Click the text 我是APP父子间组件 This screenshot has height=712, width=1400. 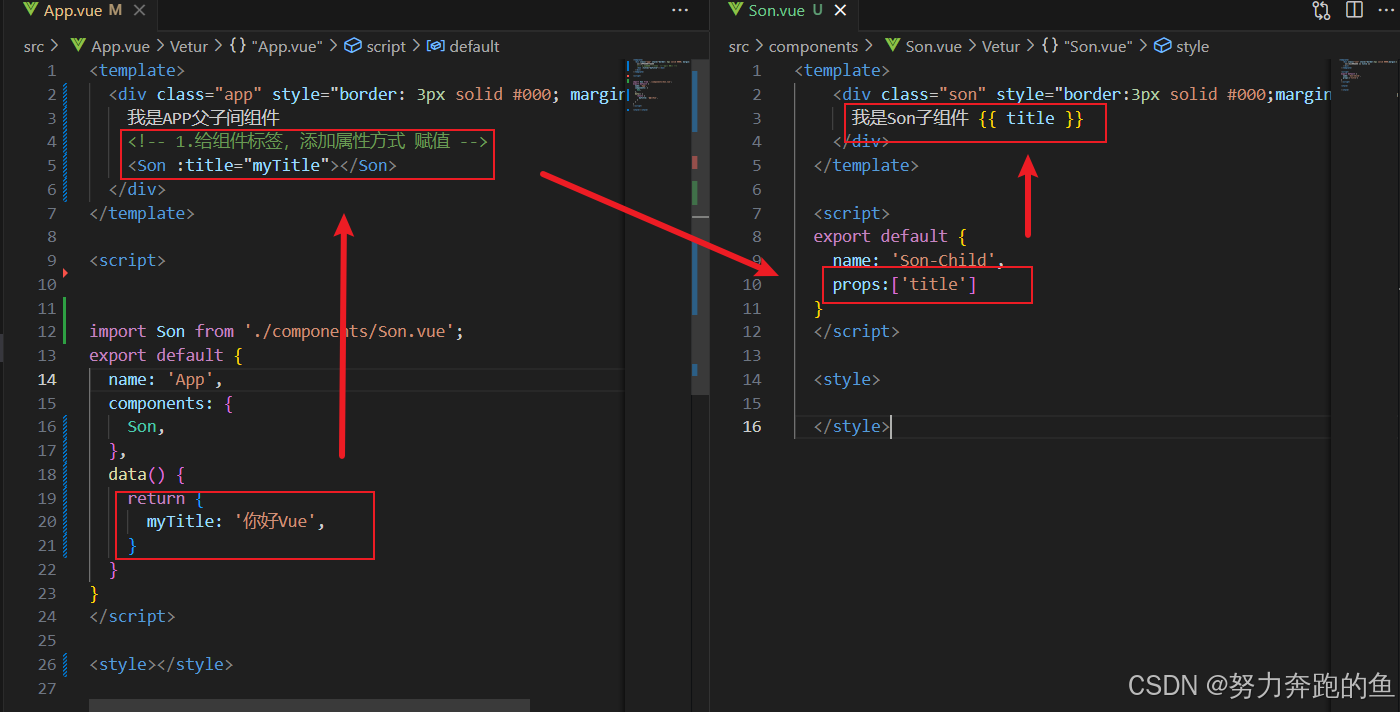click(203, 118)
